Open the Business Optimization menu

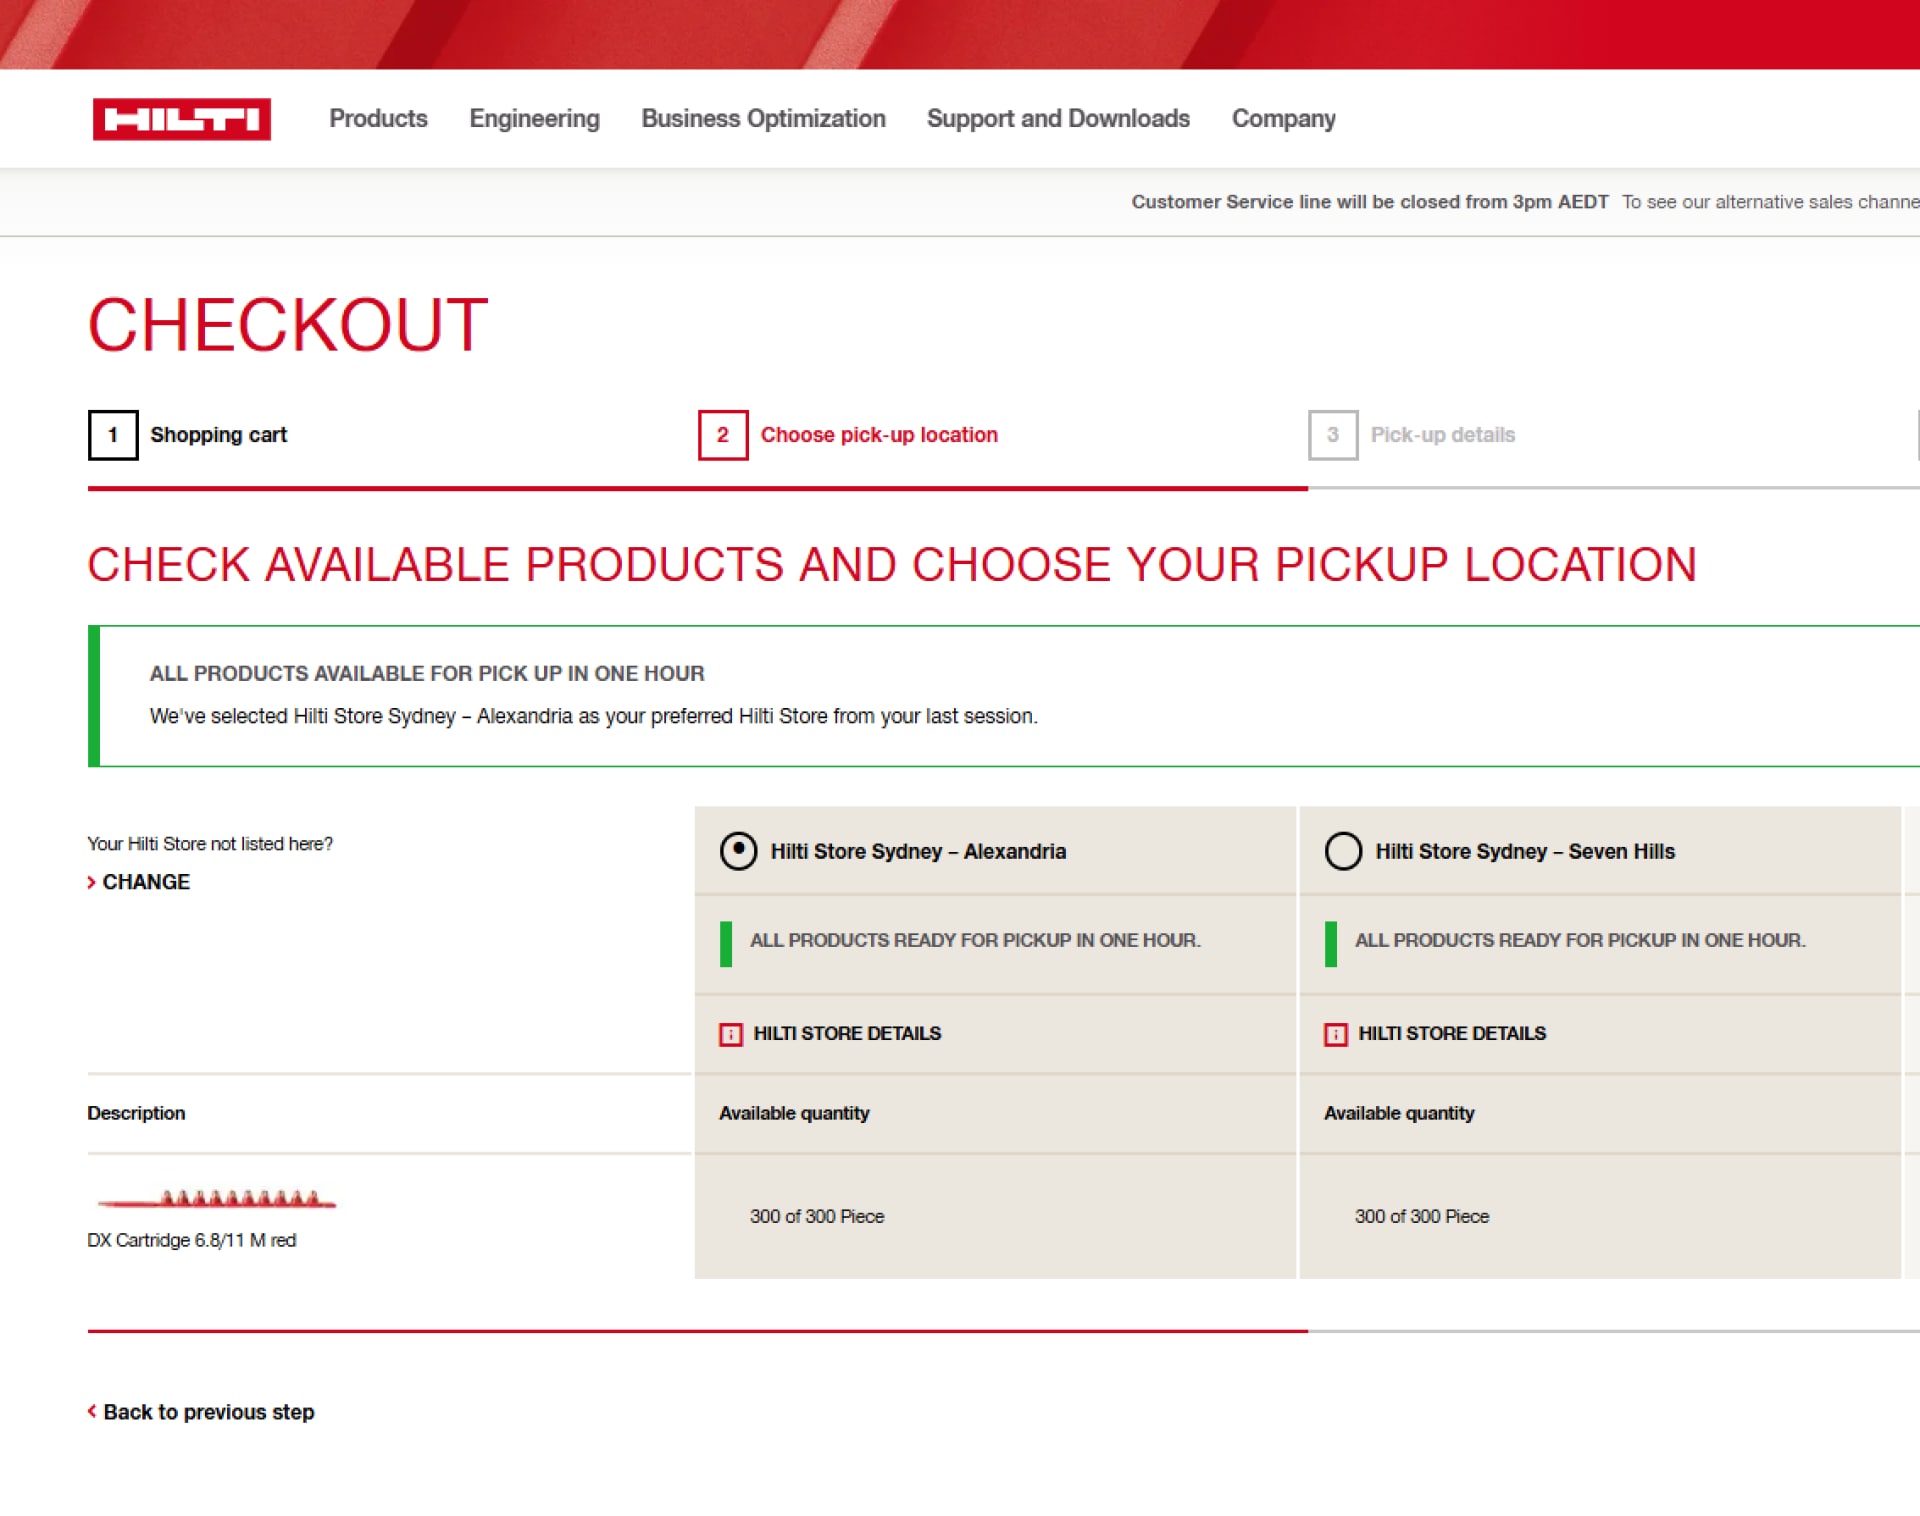click(763, 118)
